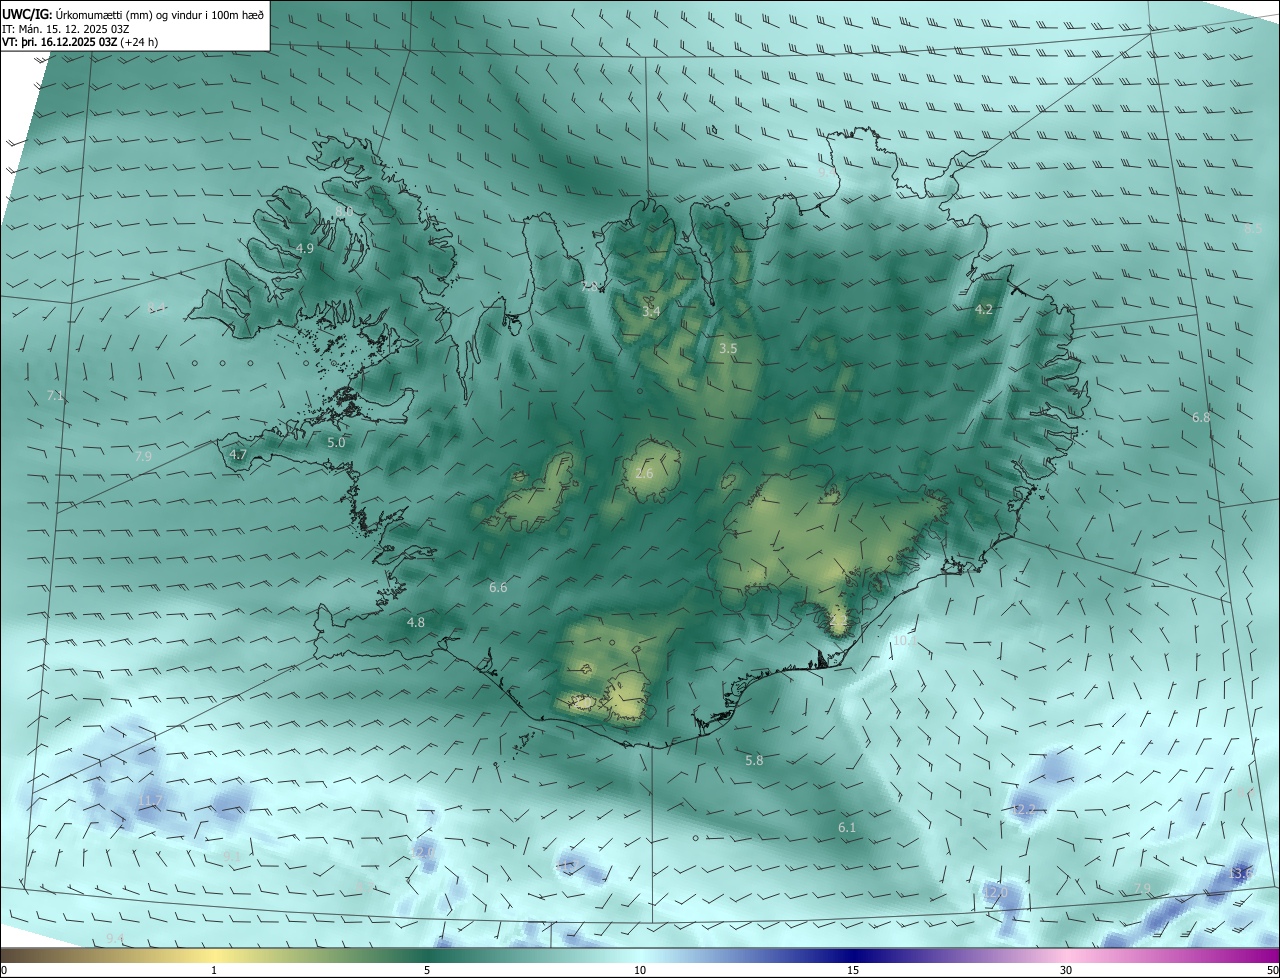This screenshot has height=978, width=1280.
Task: Click the 3.5 value in north Iceland
Action: tap(728, 349)
